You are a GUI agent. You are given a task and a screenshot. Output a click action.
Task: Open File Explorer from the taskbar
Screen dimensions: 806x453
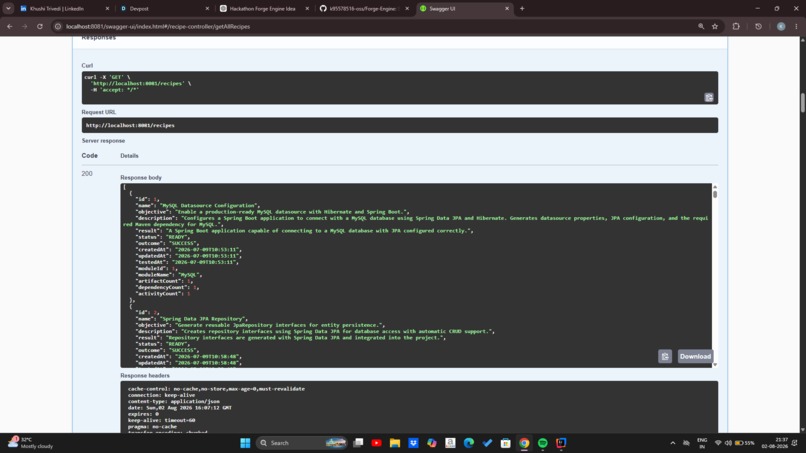coord(395,443)
